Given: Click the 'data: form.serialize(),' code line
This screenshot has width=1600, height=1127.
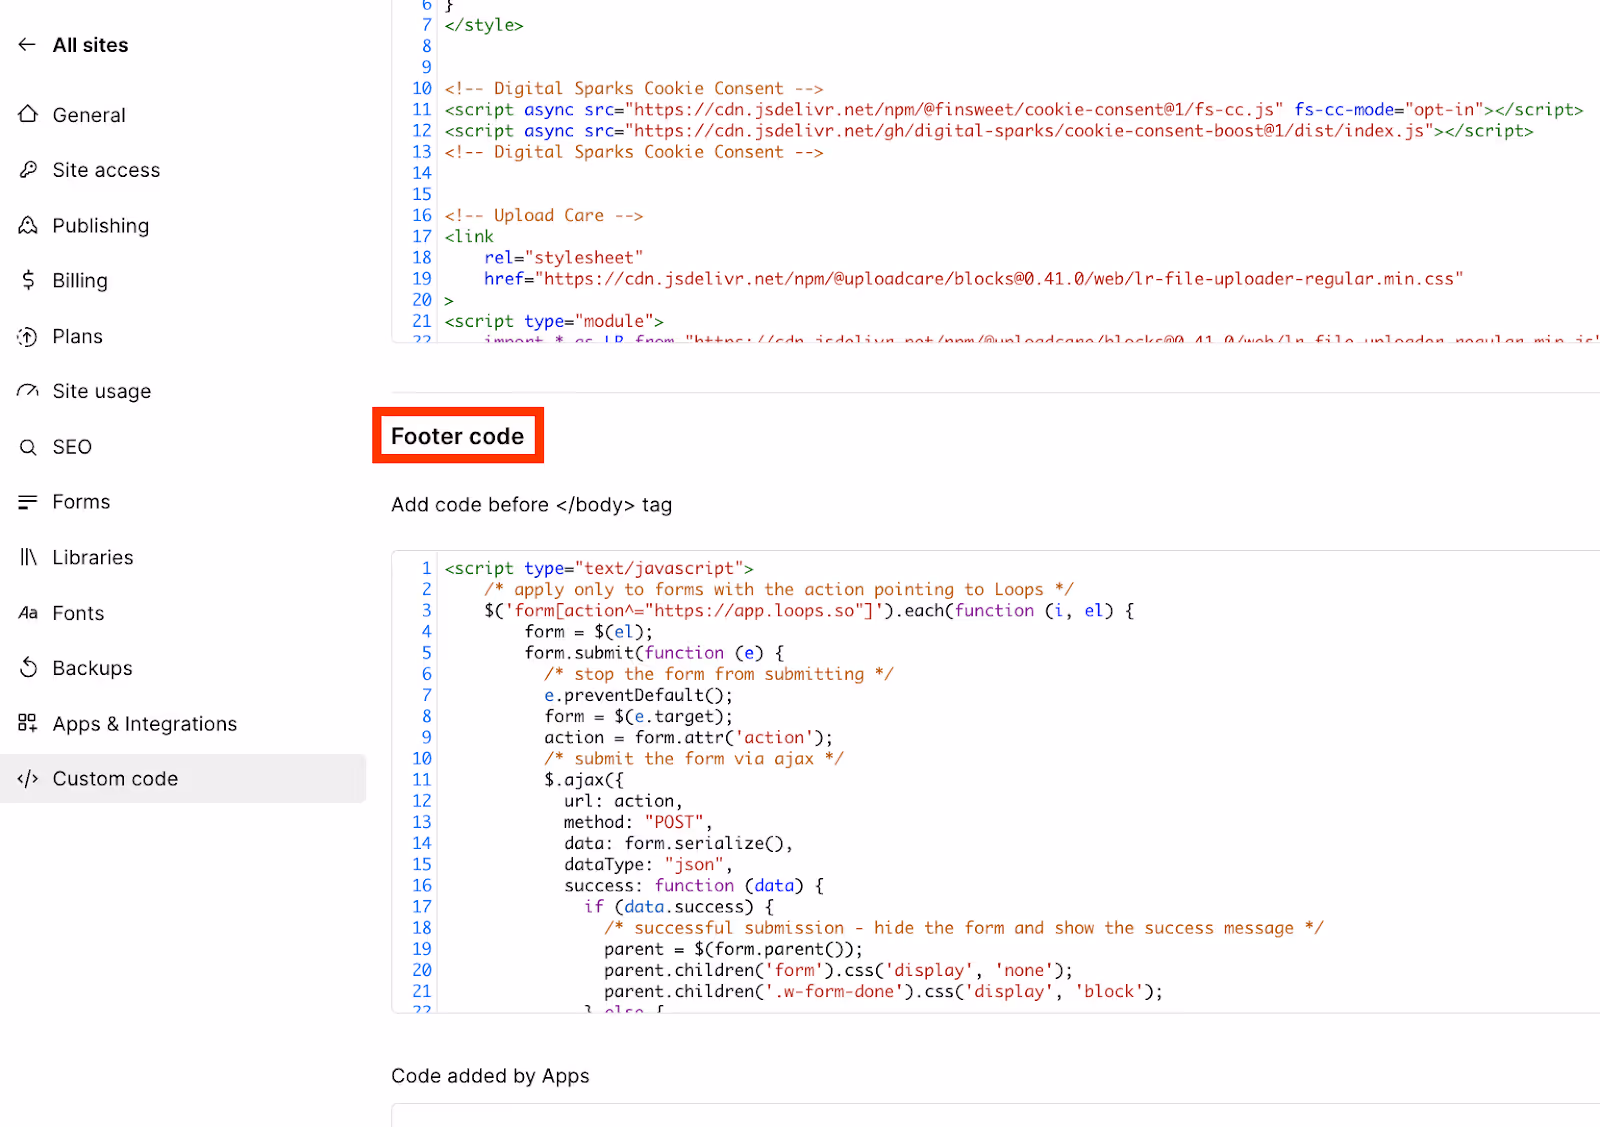Looking at the screenshot, I should pos(678,843).
